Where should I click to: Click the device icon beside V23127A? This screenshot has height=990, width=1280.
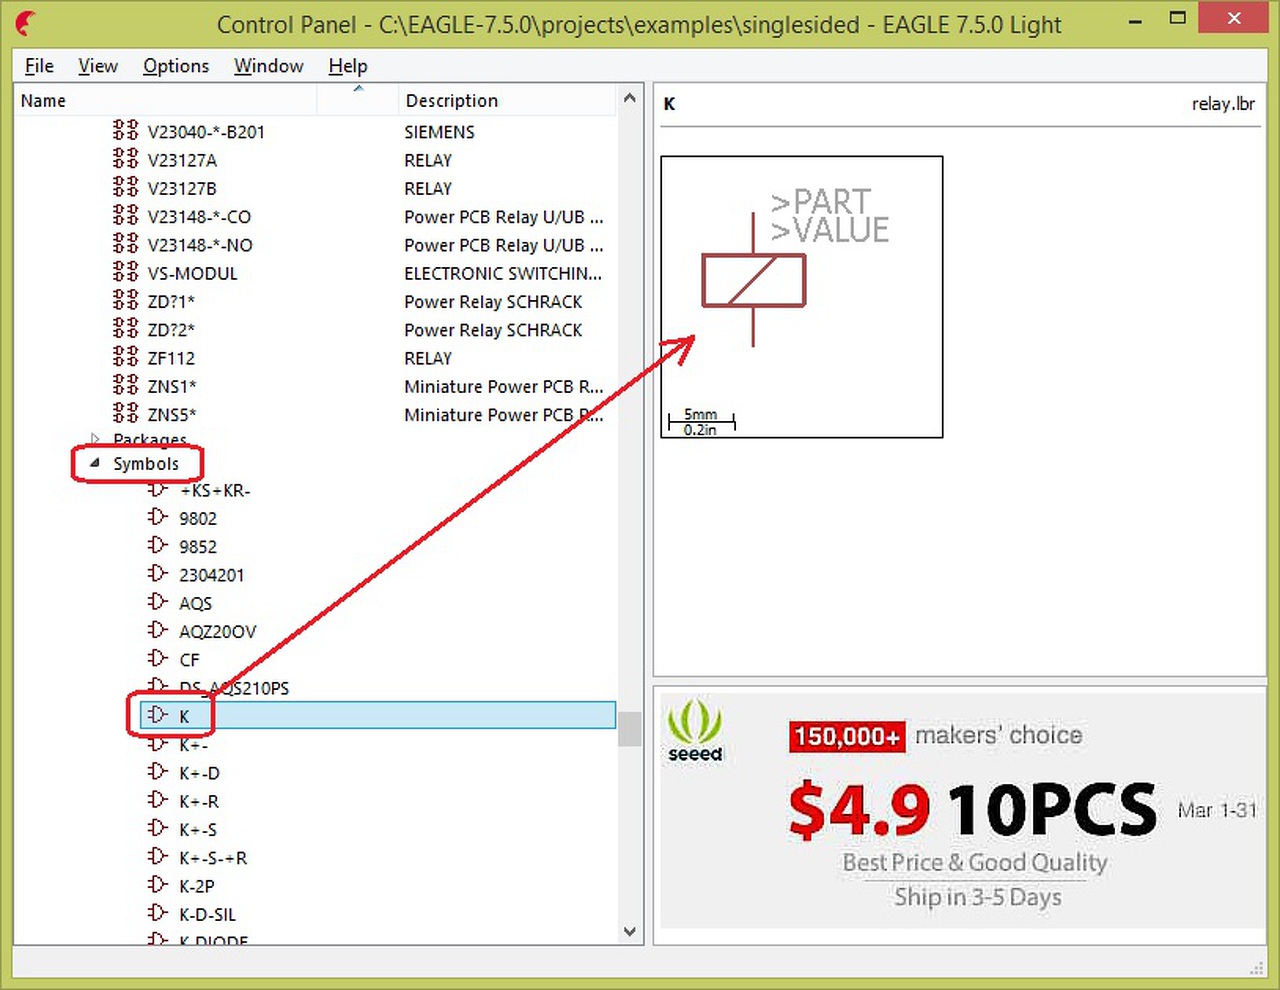(x=125, y=159)
